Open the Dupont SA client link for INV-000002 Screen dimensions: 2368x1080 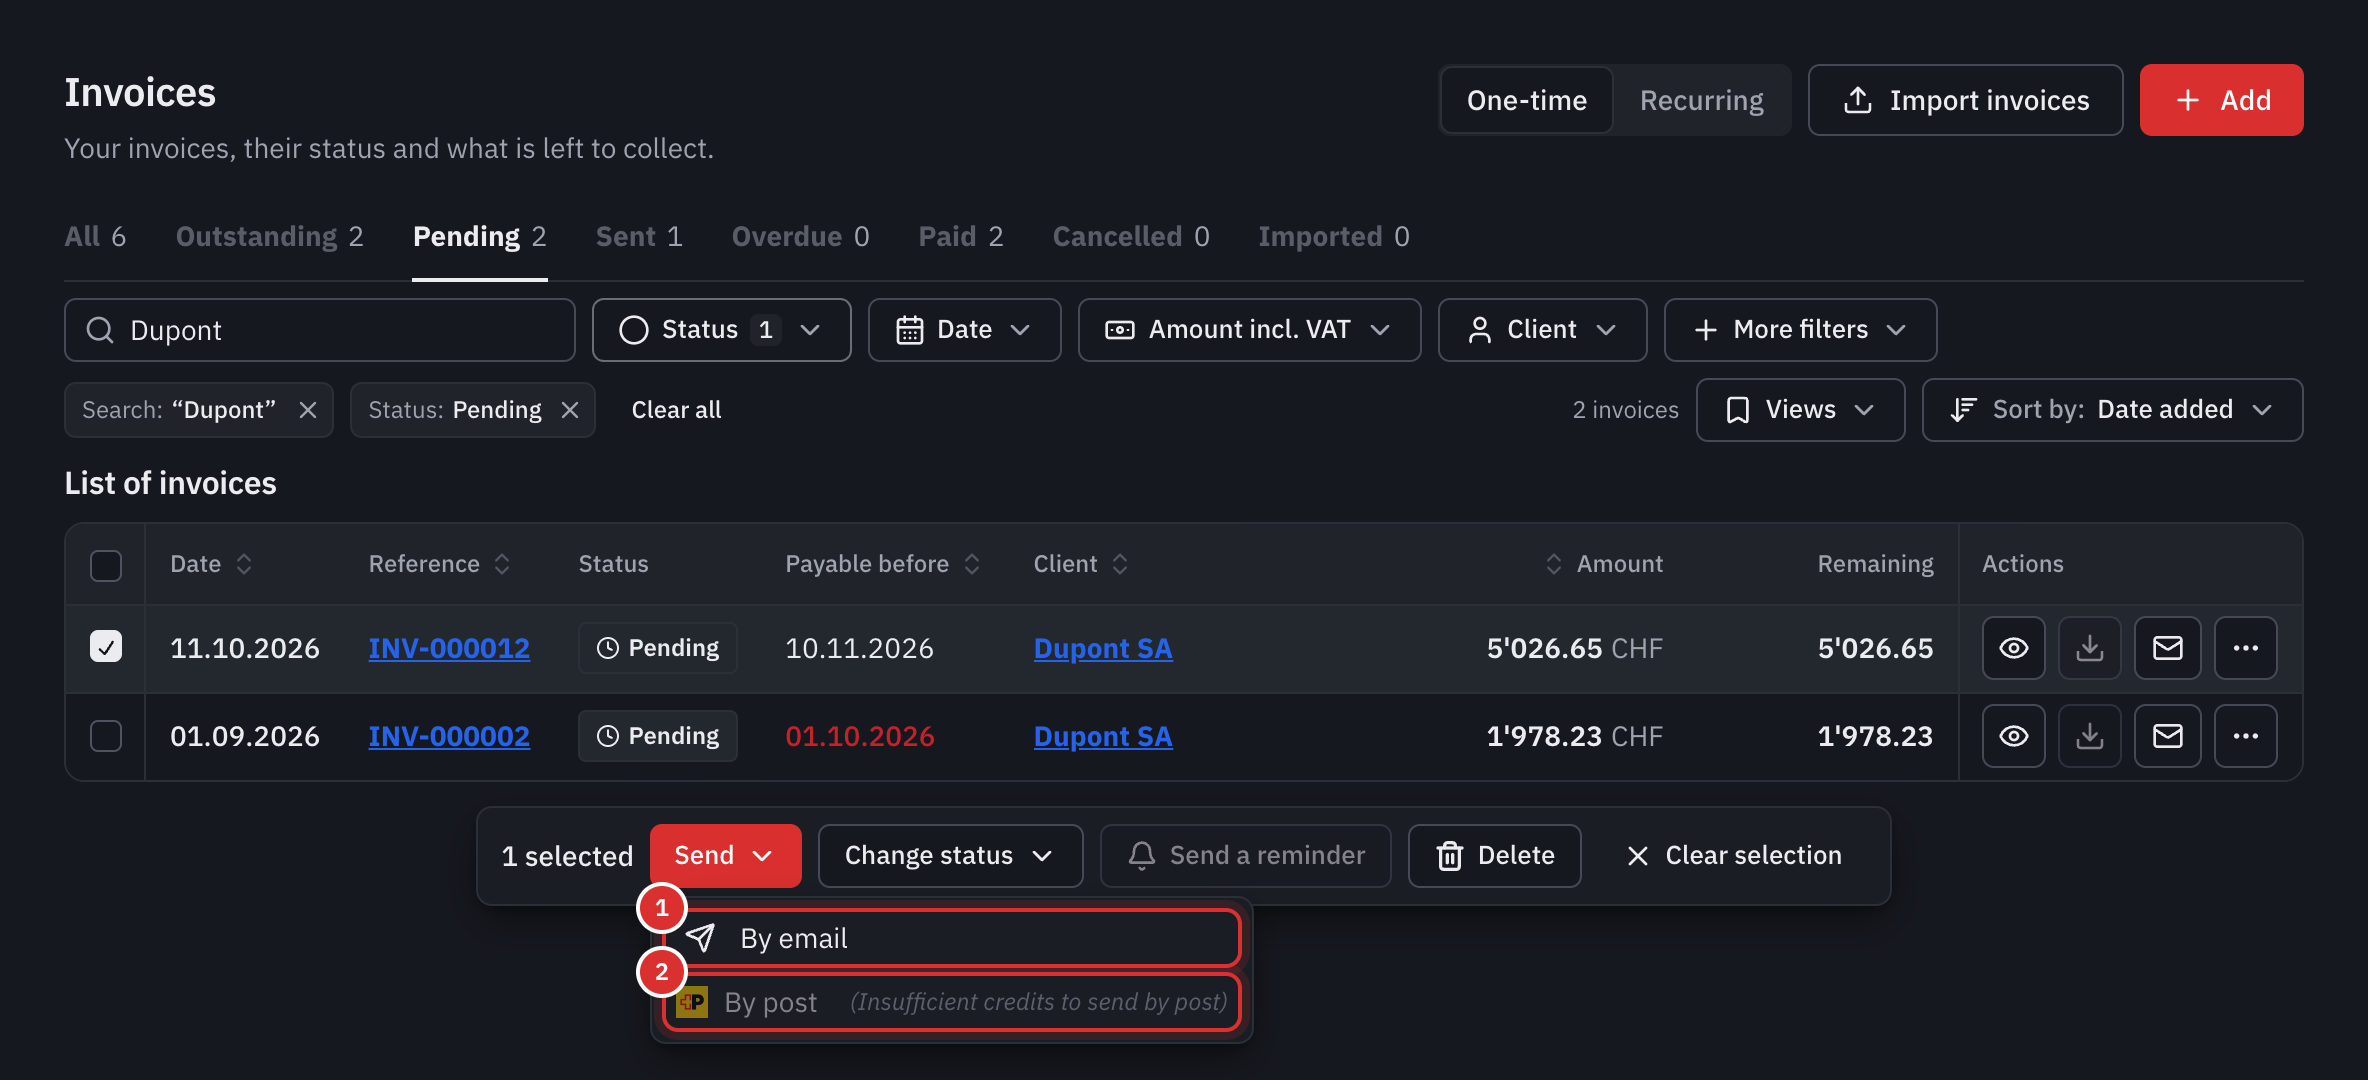1103,736
